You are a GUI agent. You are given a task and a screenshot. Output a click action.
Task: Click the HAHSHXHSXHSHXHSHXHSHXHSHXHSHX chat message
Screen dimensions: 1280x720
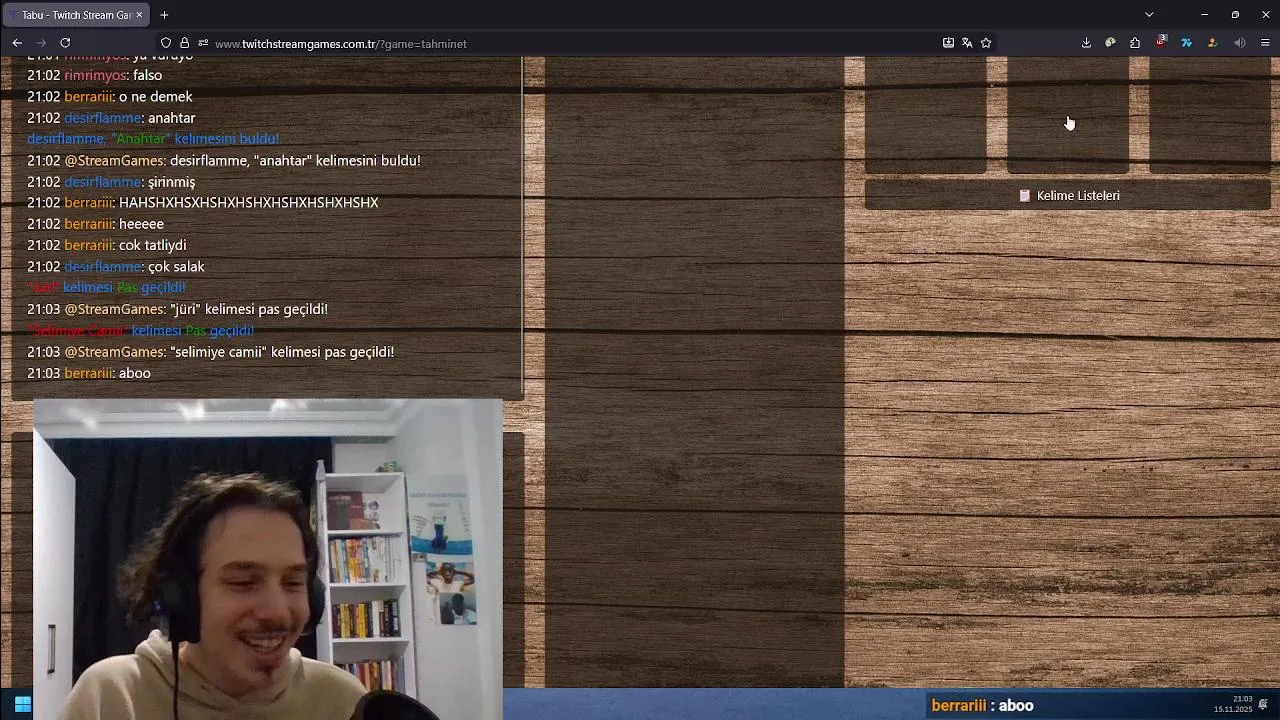(x=248, y=202)
